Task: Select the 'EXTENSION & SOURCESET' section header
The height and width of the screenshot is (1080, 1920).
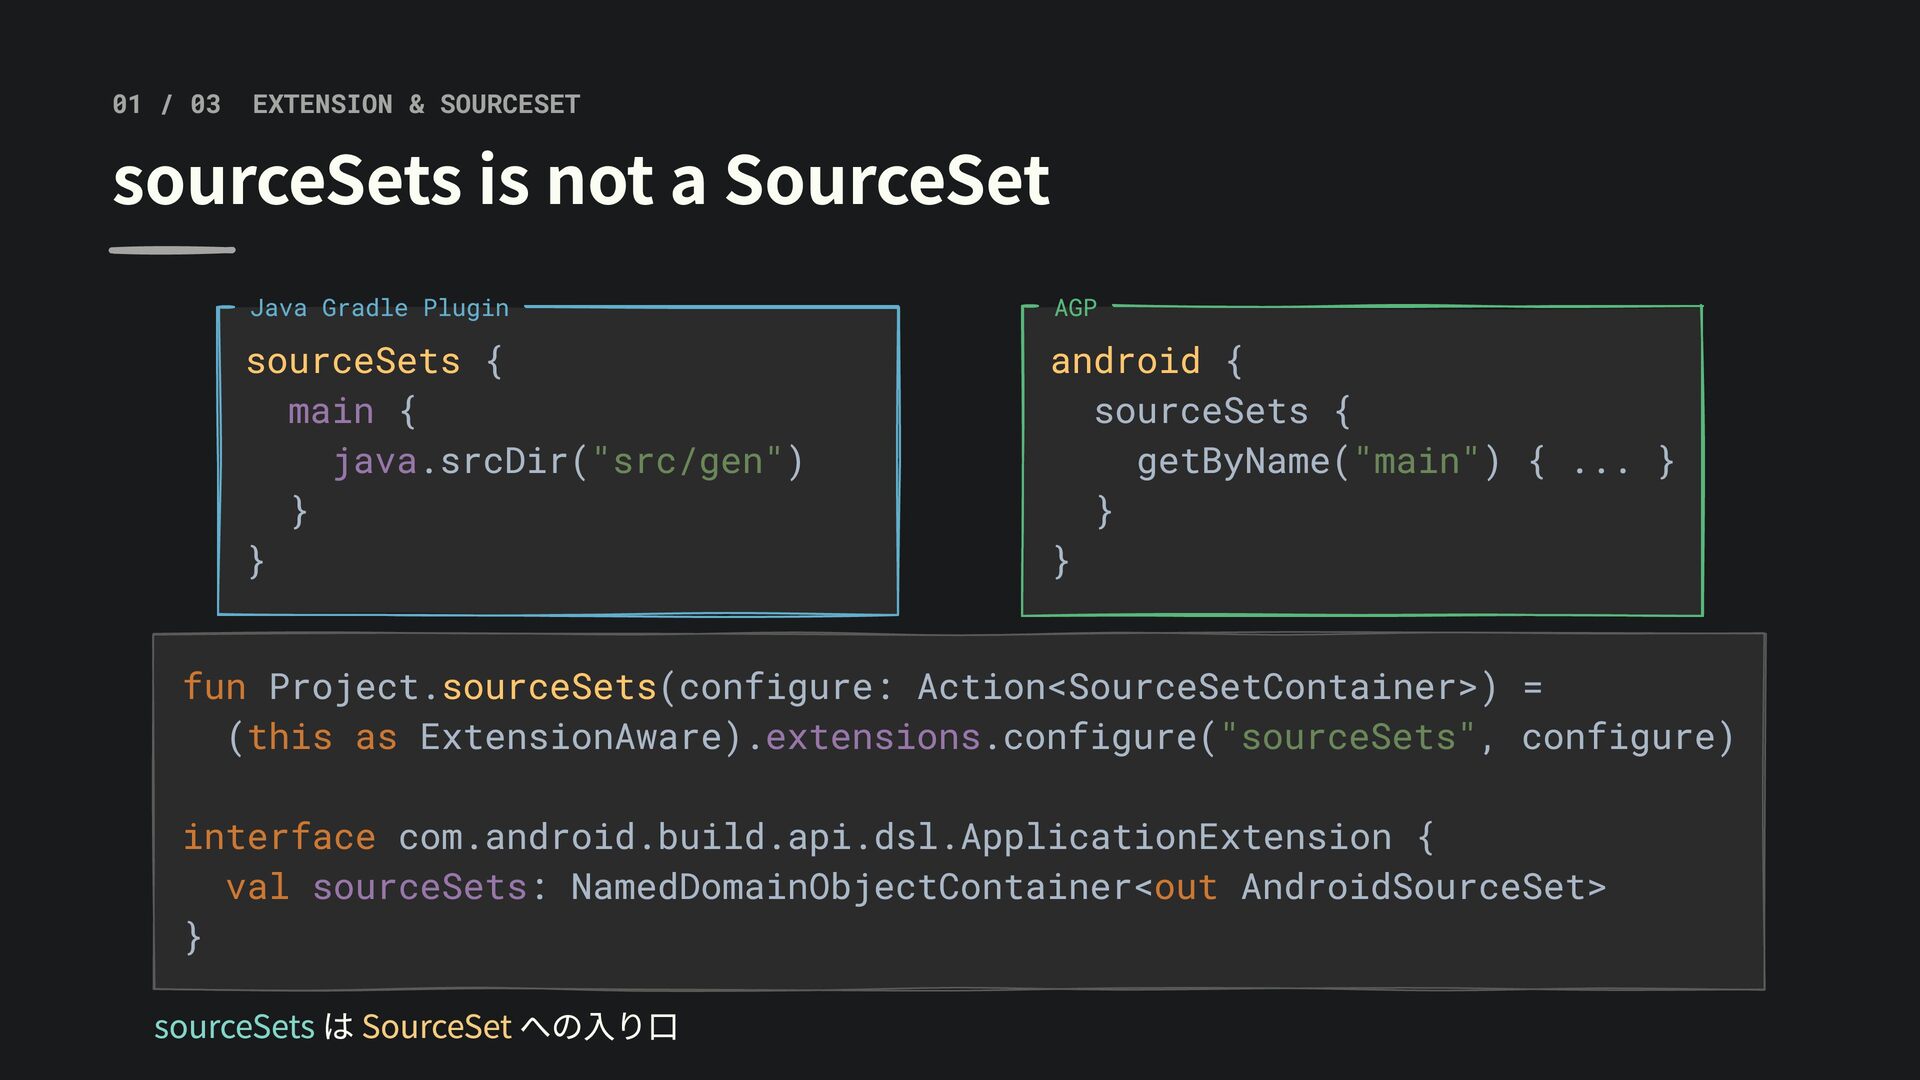Action: [416, 104]
